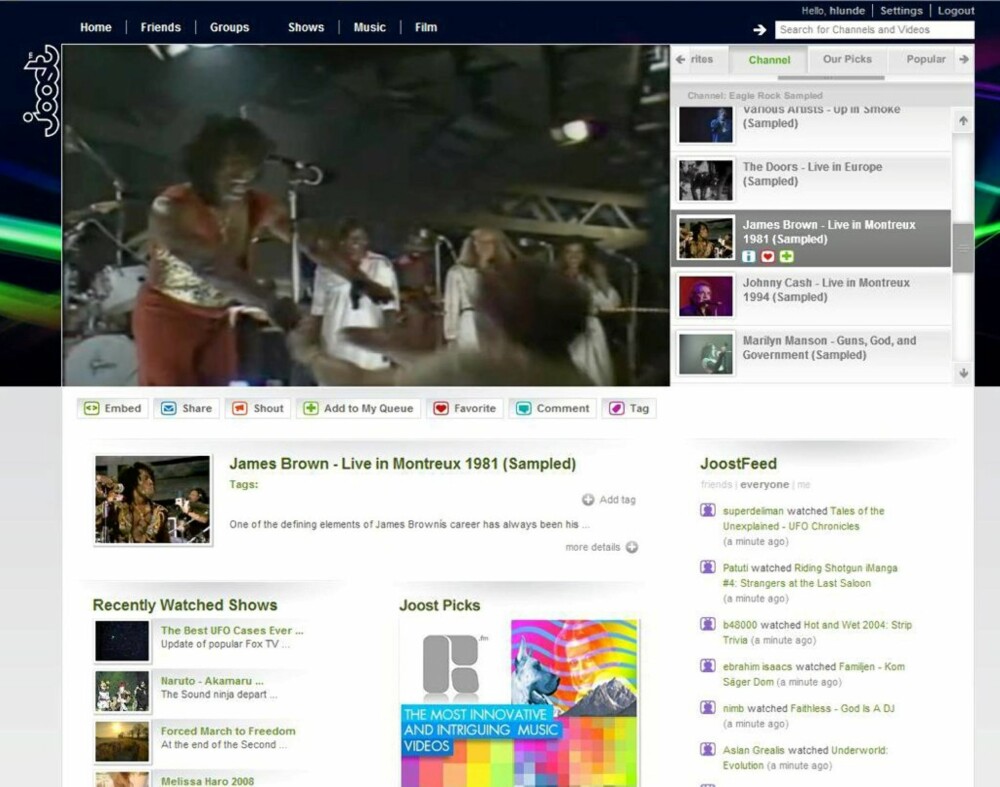1000x787 pixels.
Task: Switch to the Our Picks tab
Action: pyautogui.click(x=847, y=59)
